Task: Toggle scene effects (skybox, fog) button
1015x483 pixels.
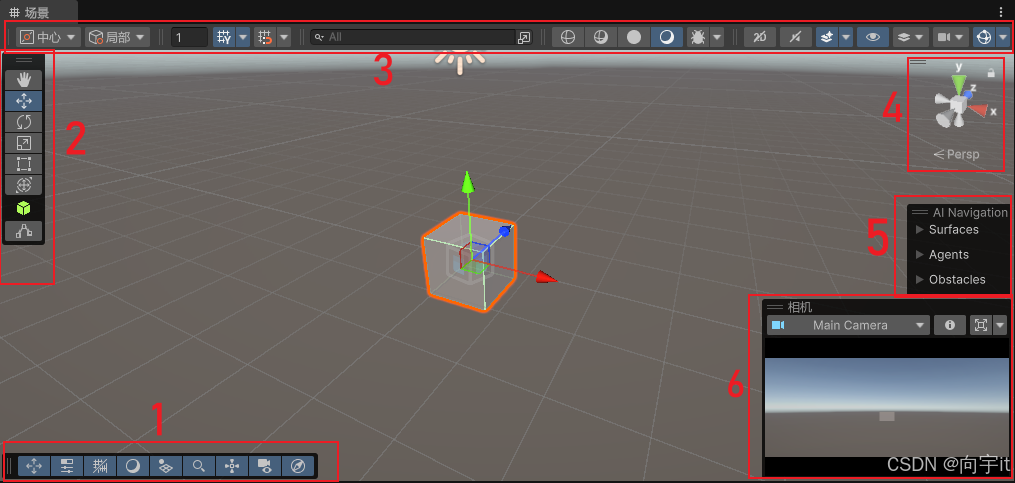Action: pyautogui.click(x=826, y=37)
